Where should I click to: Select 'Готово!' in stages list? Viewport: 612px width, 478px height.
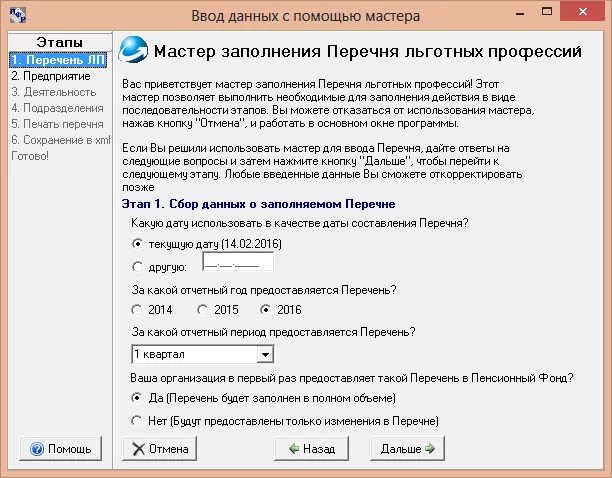pos(30,156)
